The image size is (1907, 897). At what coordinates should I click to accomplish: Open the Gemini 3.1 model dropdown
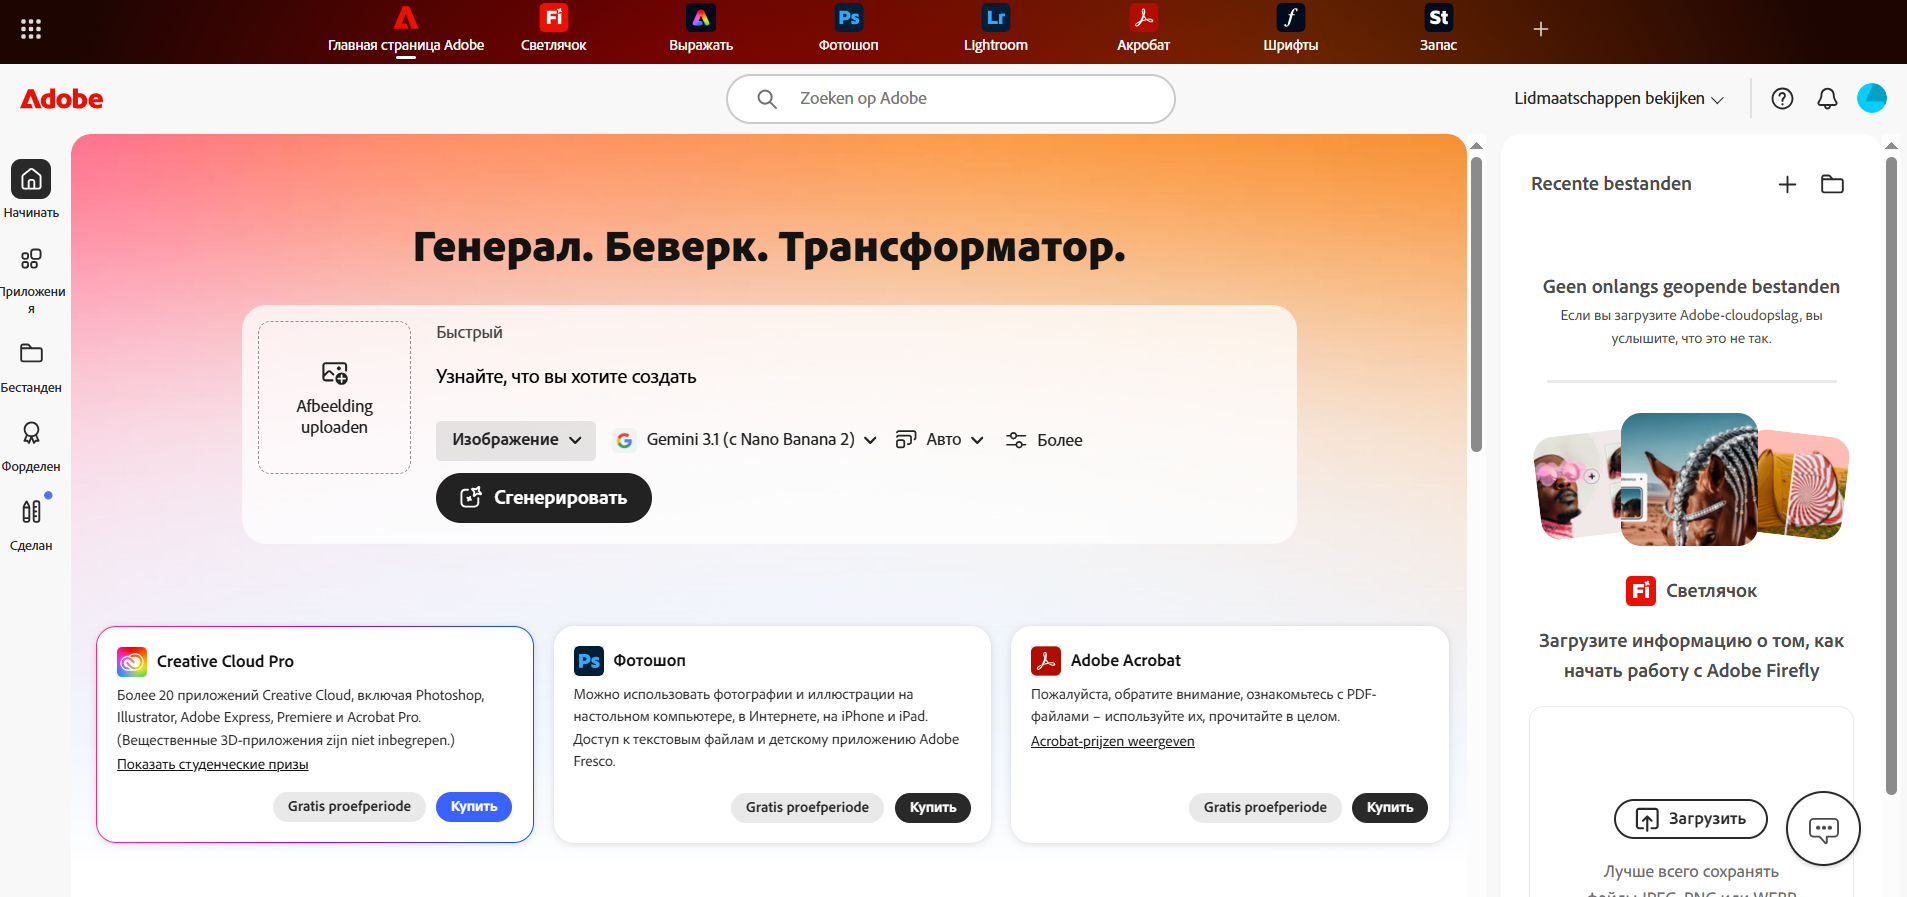(746, 440)
